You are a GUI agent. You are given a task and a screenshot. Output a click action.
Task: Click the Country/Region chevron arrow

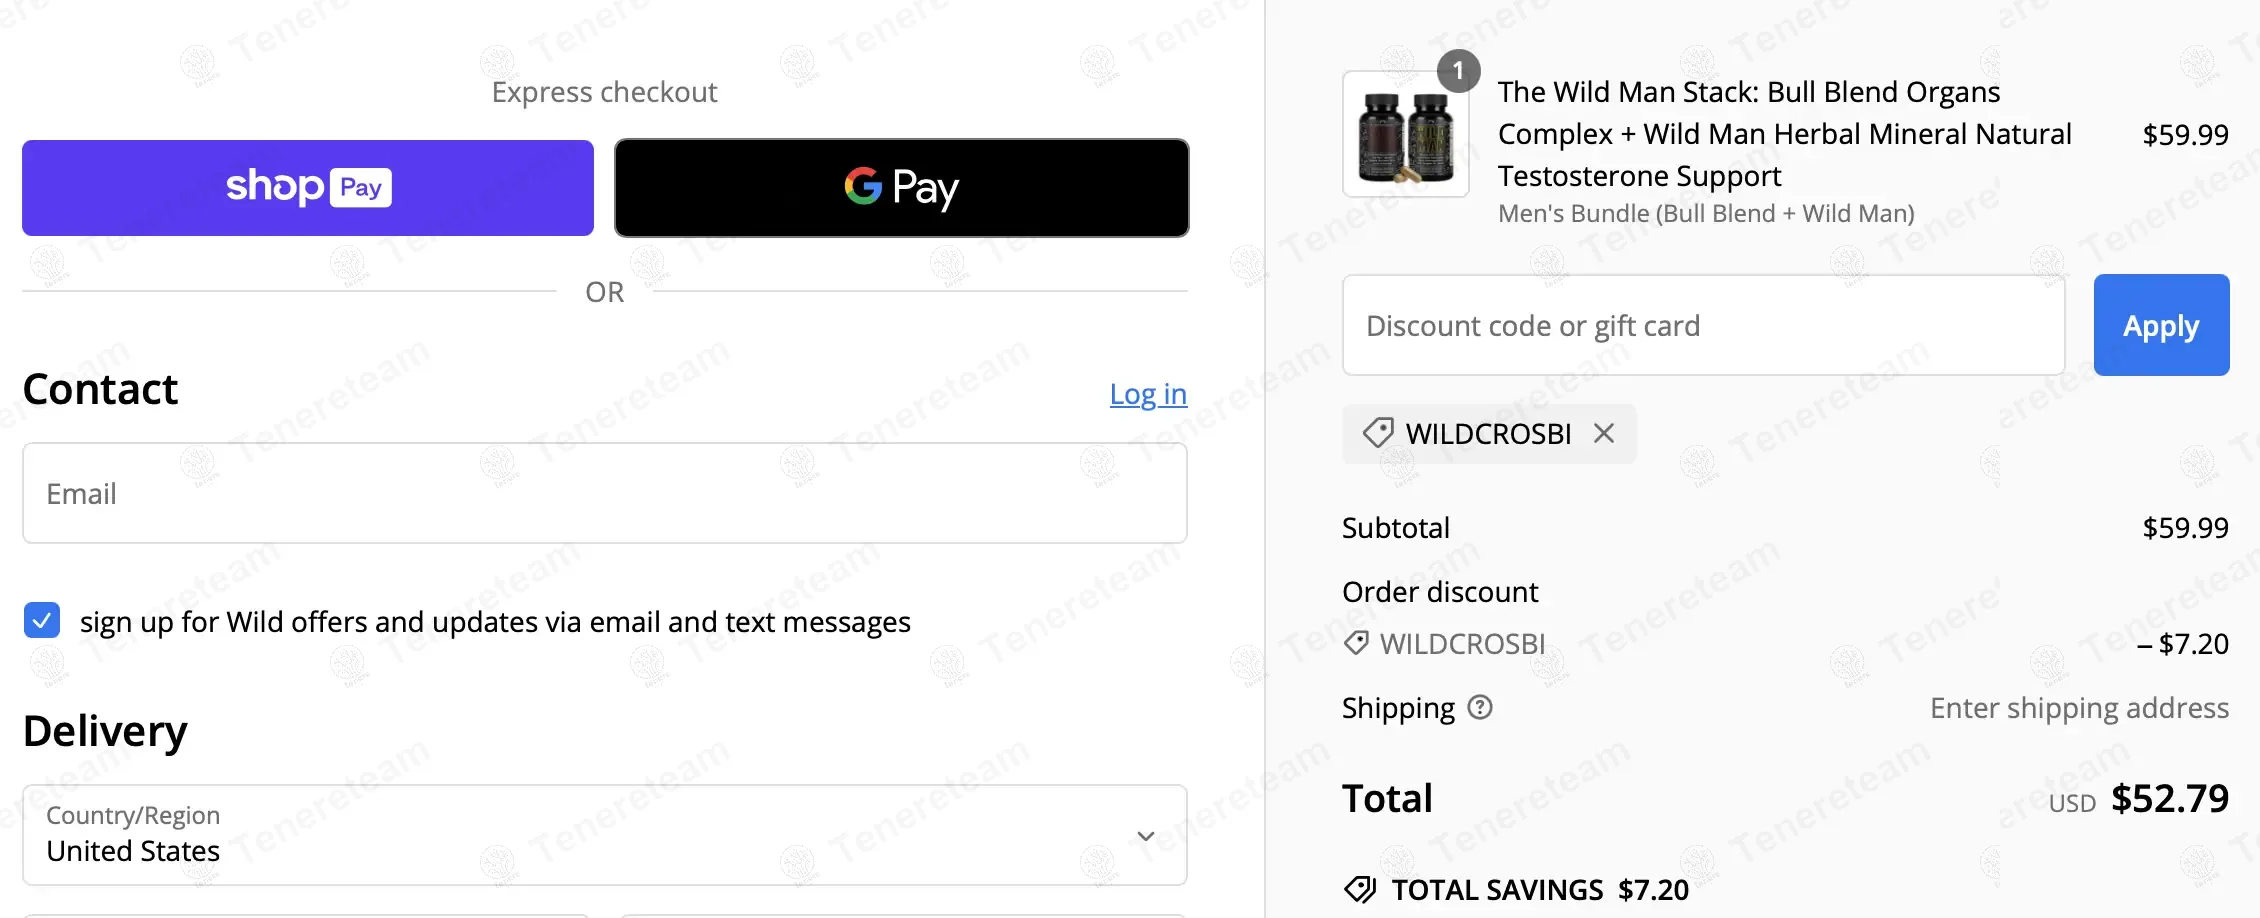(1146, 836)
